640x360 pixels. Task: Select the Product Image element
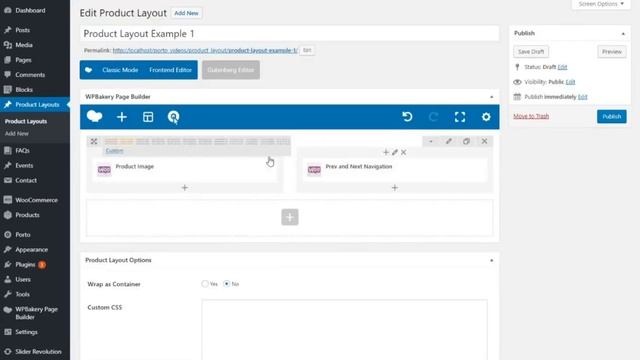click(x=185, y=169)
